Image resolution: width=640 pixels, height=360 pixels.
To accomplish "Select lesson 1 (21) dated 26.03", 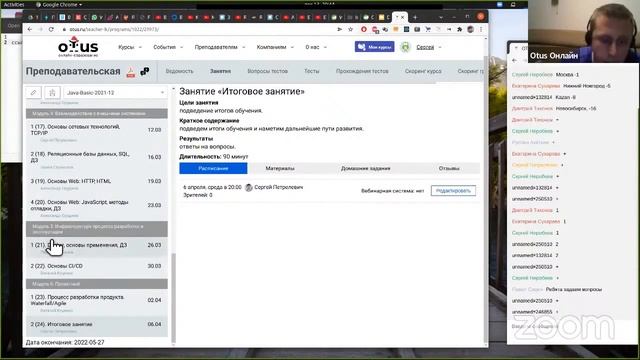I will (x=97, y=247).
